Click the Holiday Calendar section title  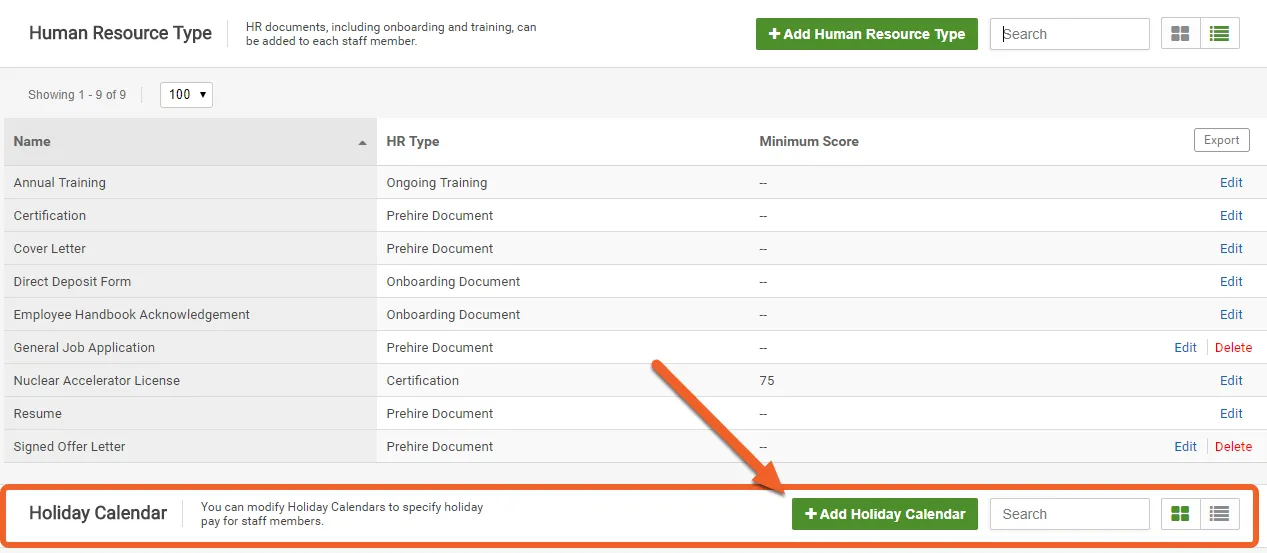(x=98, y=513)
